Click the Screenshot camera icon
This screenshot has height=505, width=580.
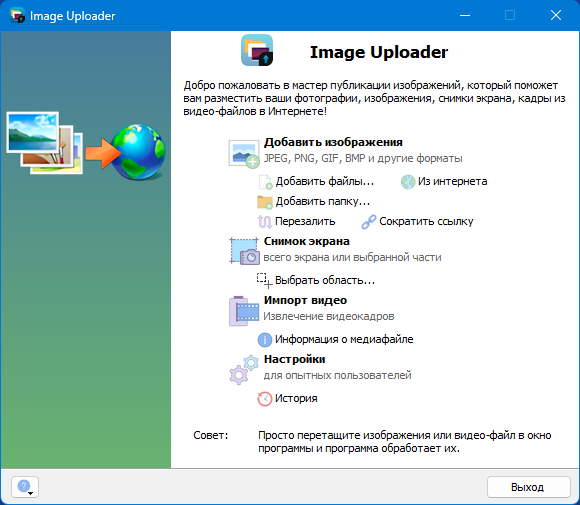click(x=244, y=251)
